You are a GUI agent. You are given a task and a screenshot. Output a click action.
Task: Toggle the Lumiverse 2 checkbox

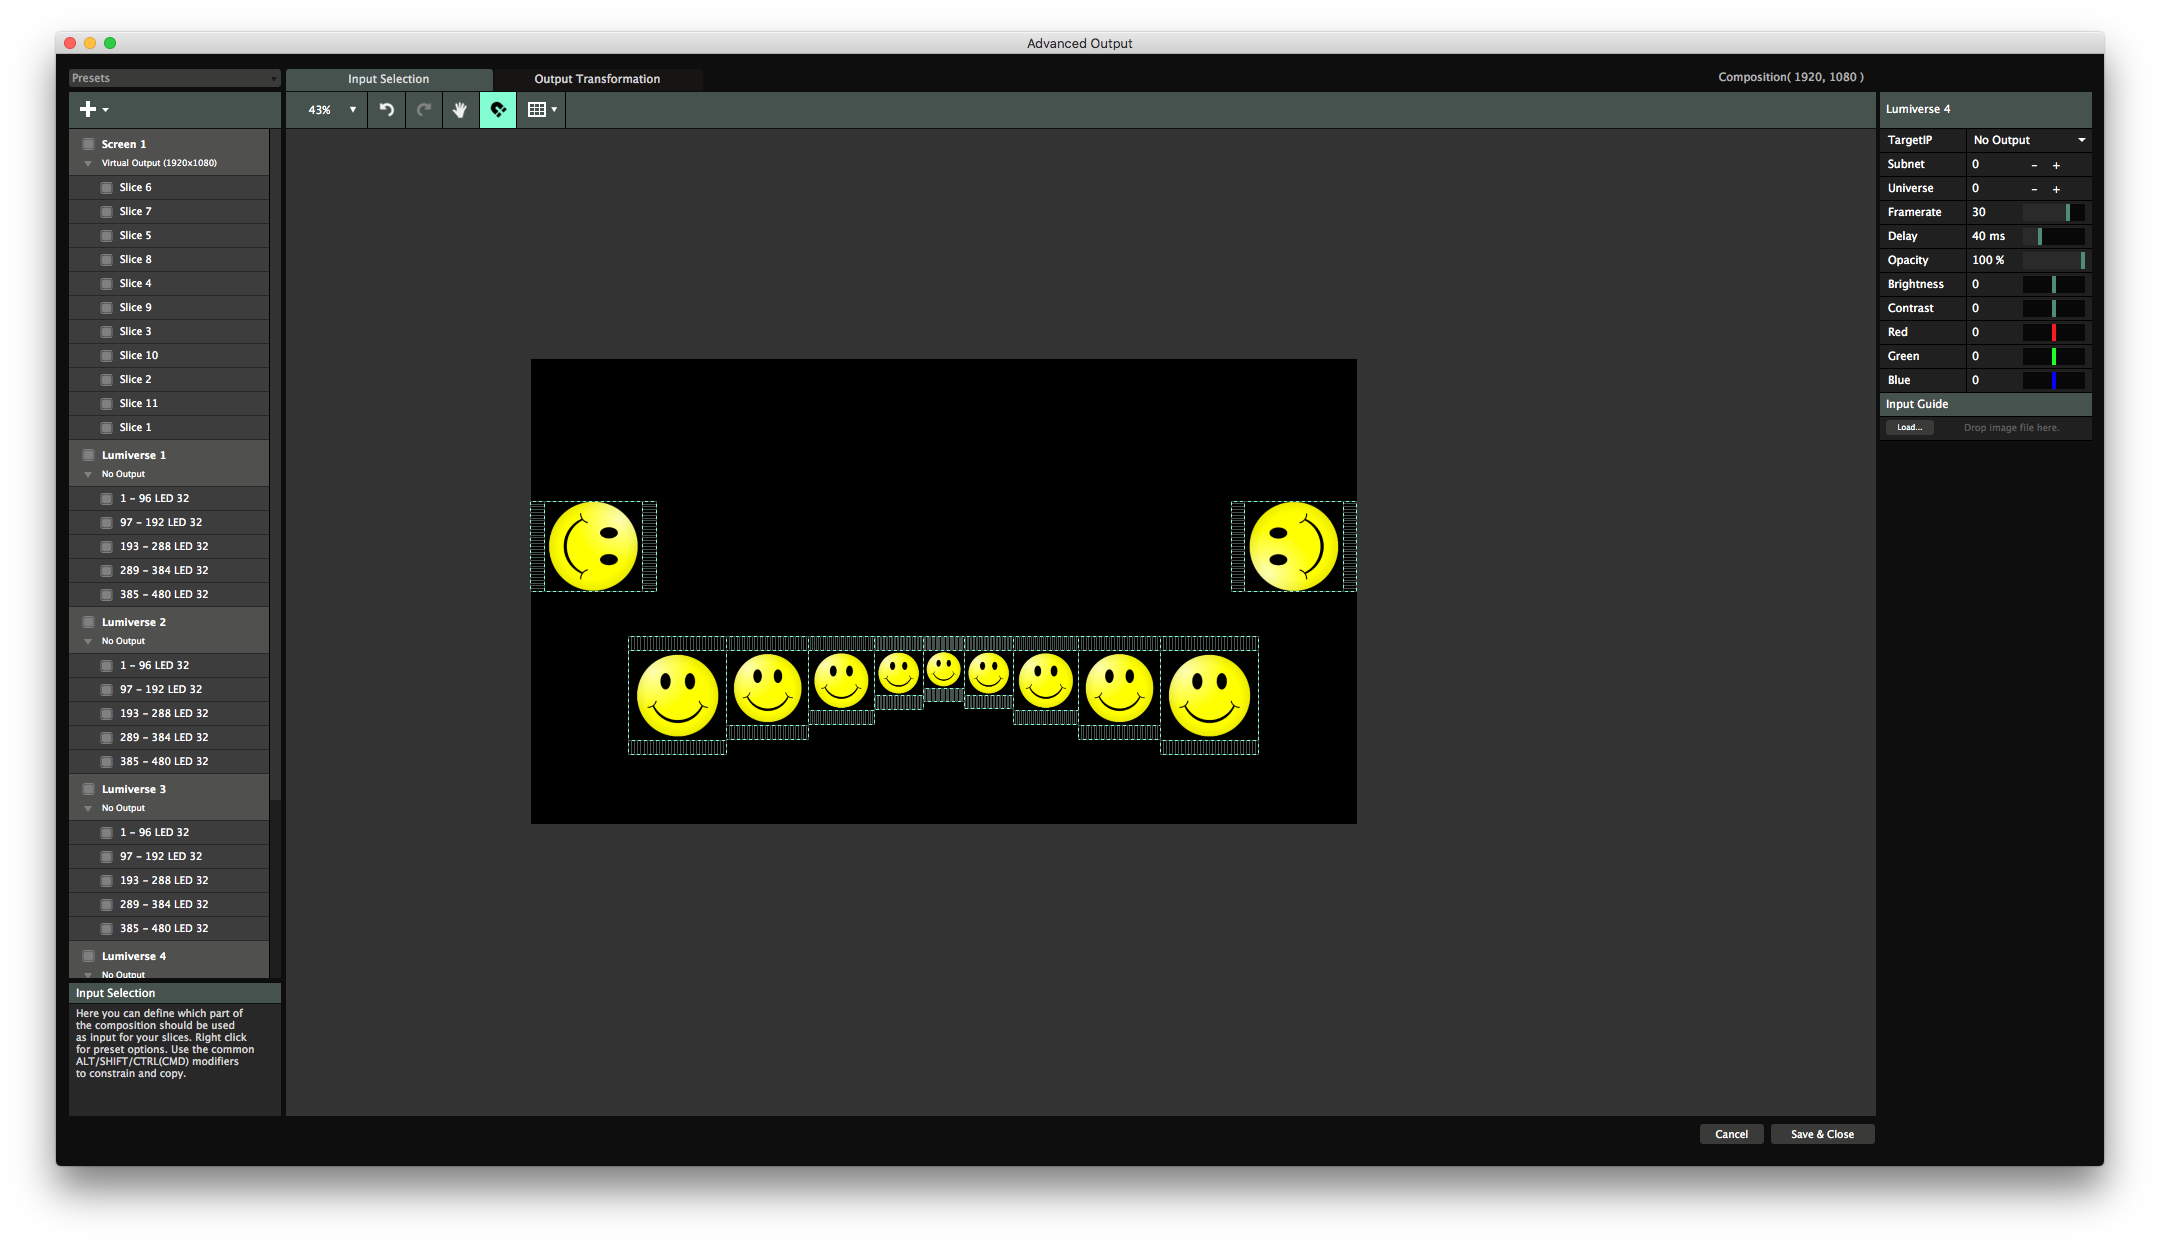coord(88,622)
